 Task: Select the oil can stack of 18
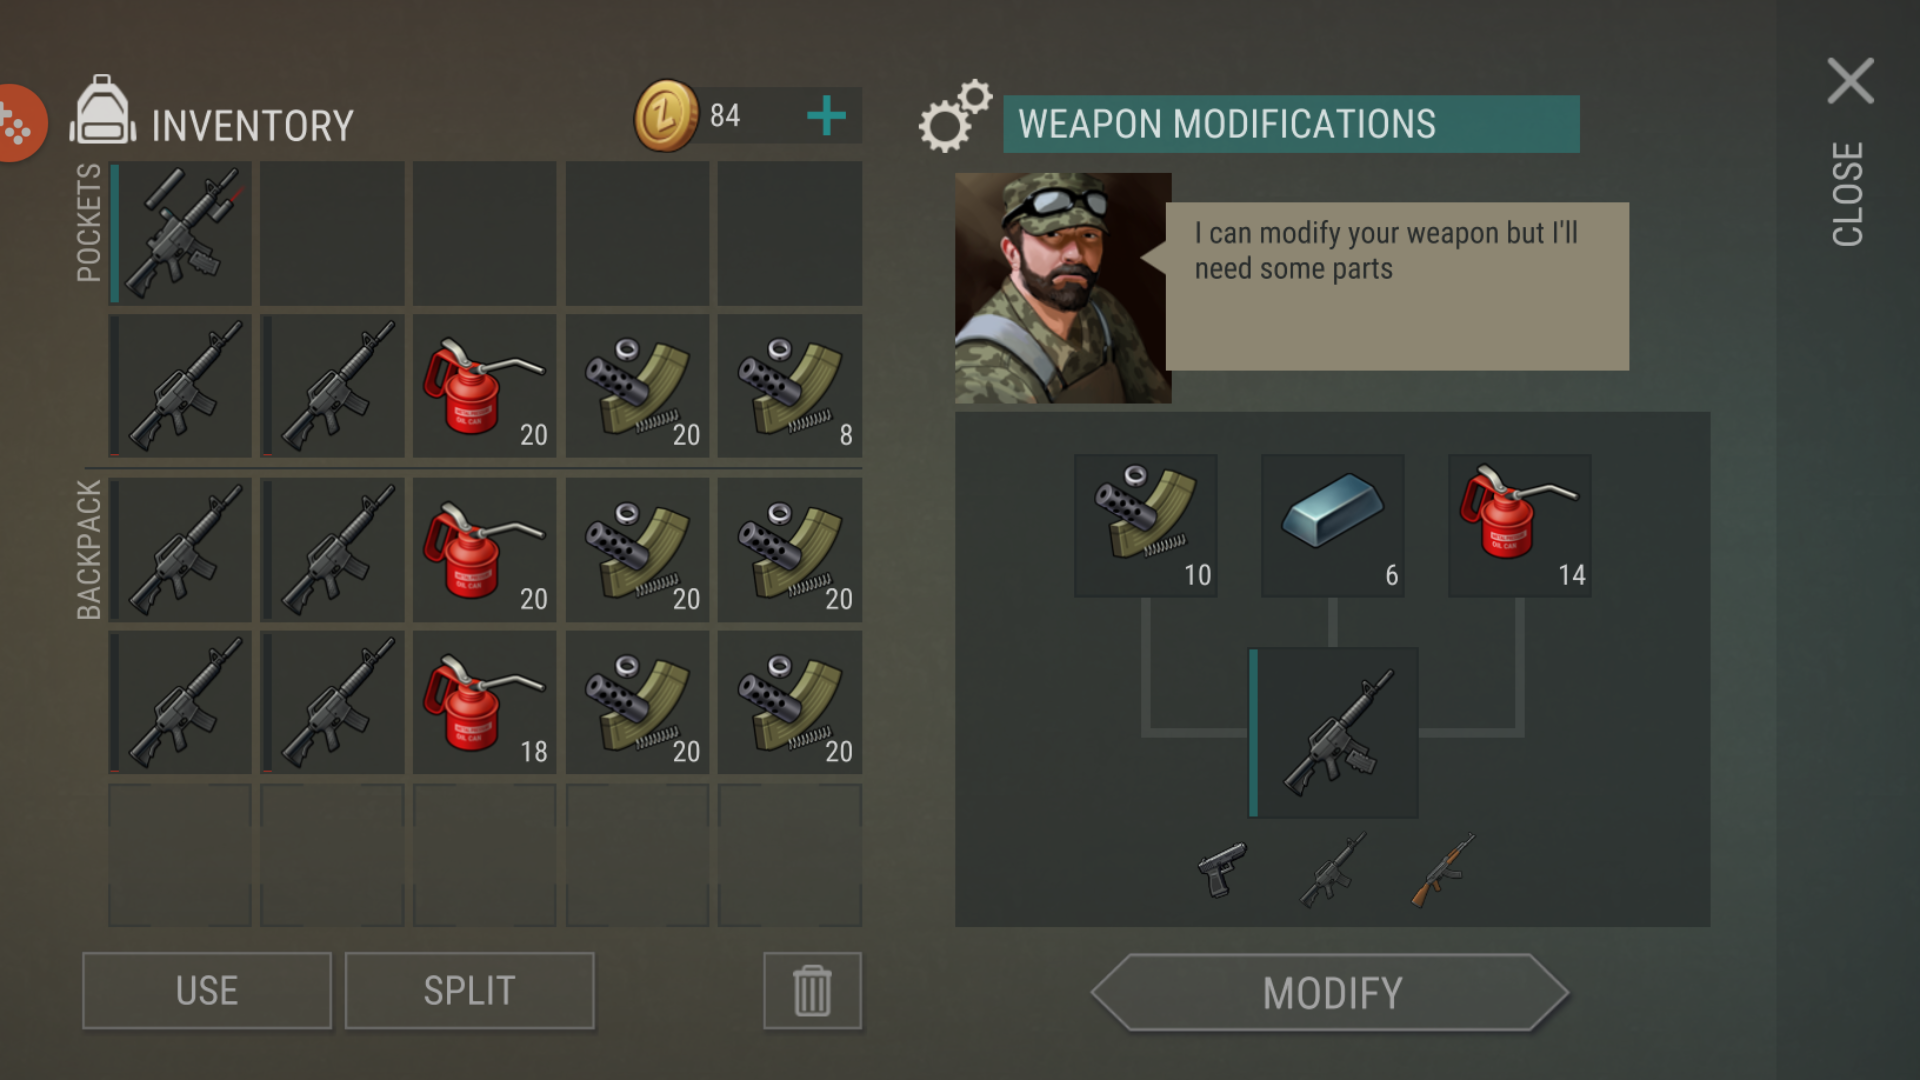(485, 702)
